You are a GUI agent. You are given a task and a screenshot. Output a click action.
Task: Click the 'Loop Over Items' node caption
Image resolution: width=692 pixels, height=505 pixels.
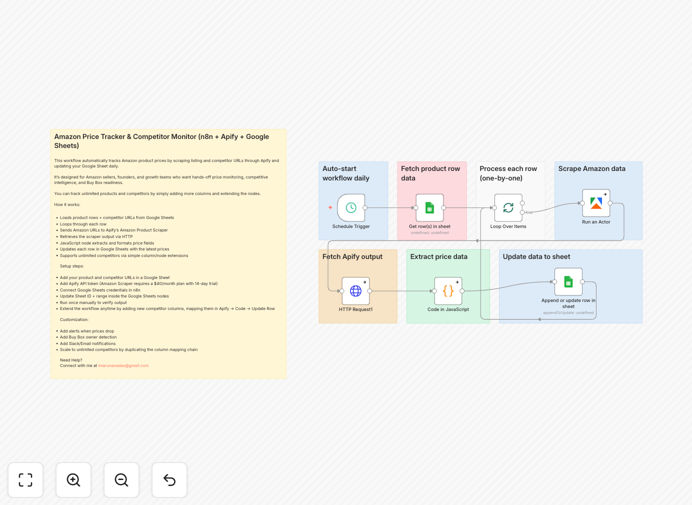tap(508, 226)
